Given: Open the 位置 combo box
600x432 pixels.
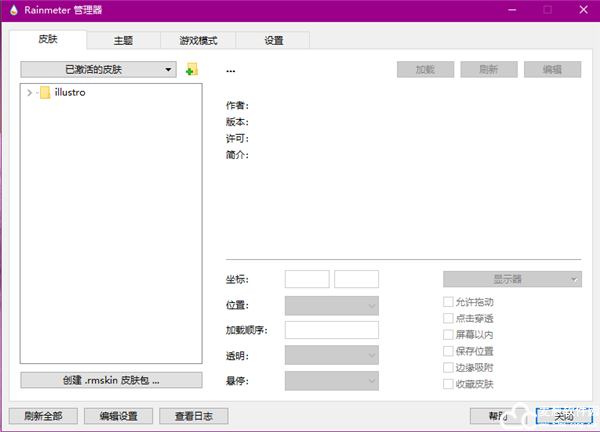Looking at the screenshot, I should [x=332, y=305].
